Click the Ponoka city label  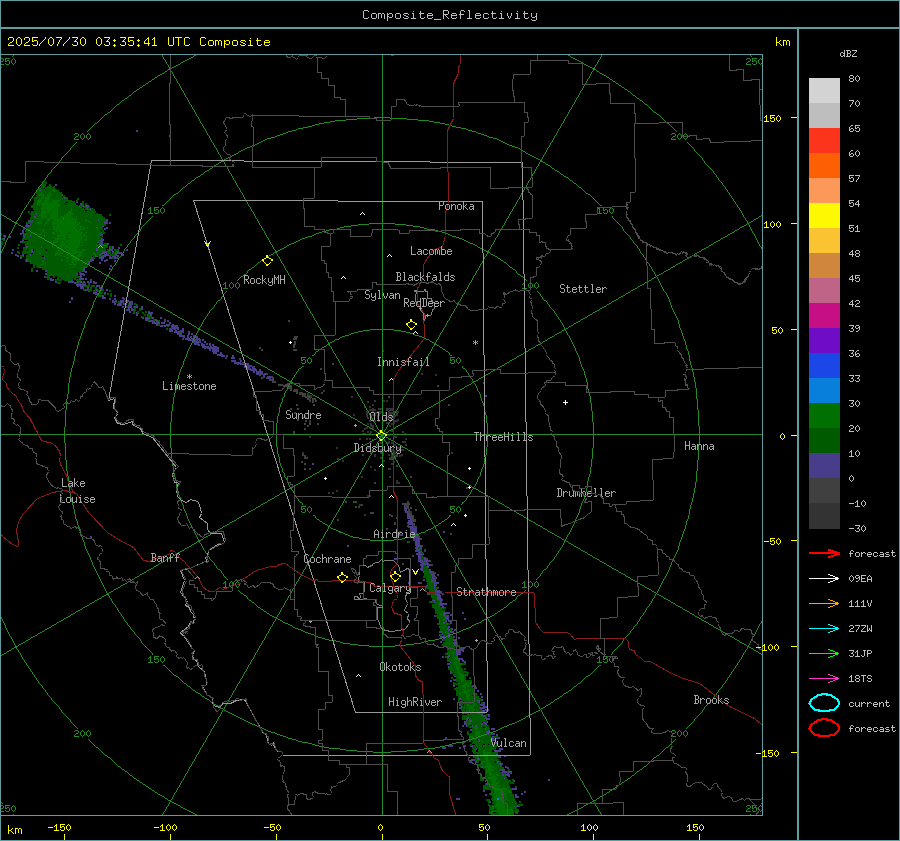point(456,206)
